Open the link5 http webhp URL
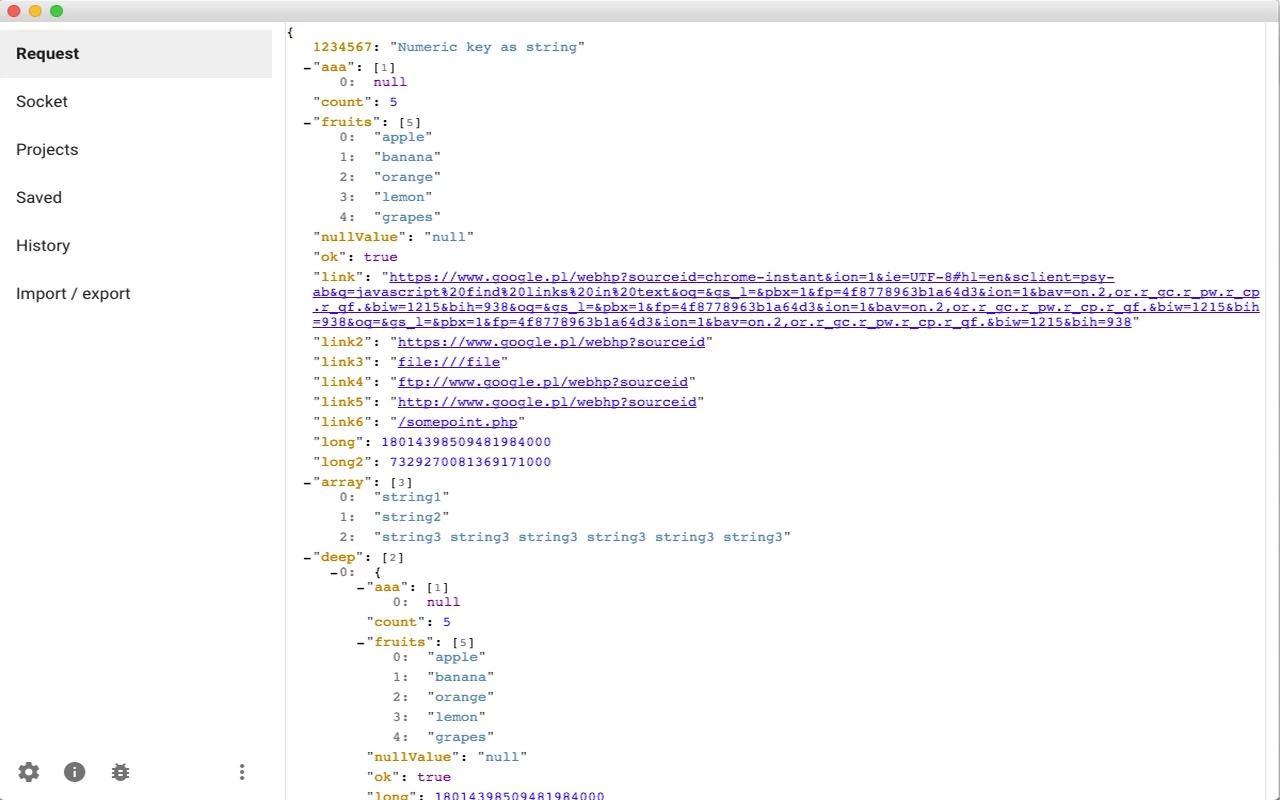This screenshot has width=1280, height=800. point(547,402)
